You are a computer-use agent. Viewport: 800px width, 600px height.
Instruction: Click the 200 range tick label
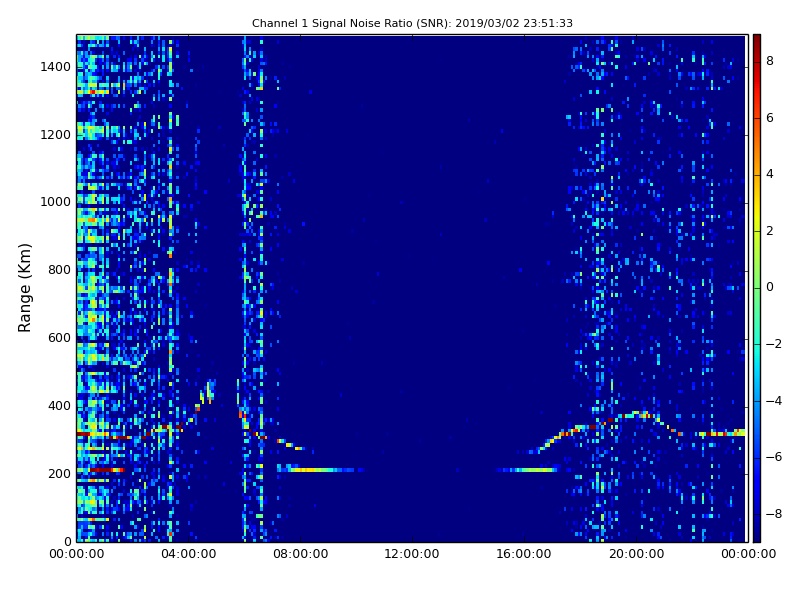59,473
